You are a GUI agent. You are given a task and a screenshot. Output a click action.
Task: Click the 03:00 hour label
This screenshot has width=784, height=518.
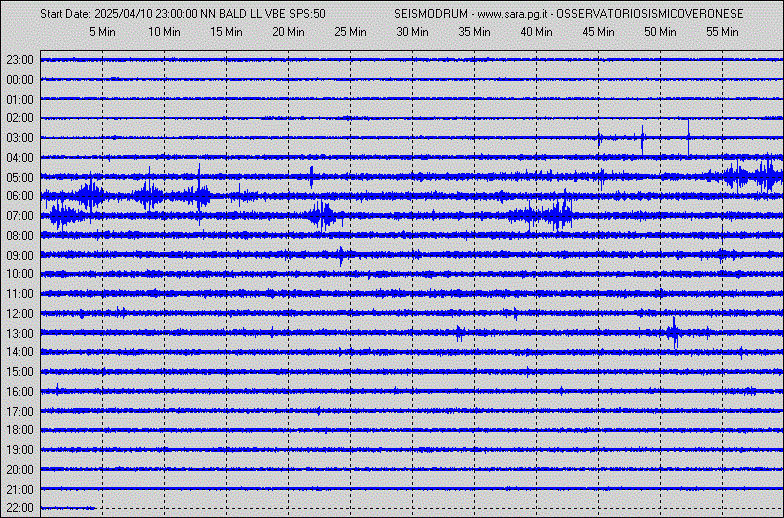[x=20, y=138]
